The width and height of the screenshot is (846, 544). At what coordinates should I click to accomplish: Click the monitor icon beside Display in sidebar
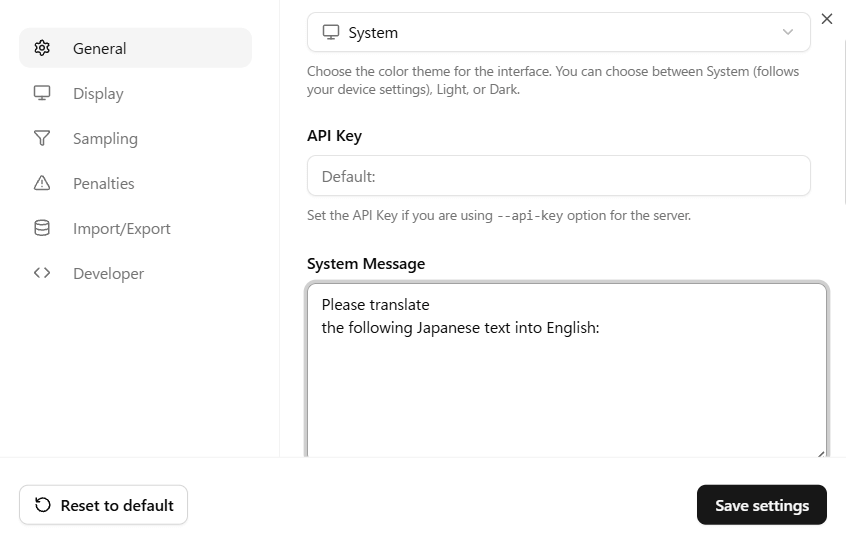(x=42, y=93)
